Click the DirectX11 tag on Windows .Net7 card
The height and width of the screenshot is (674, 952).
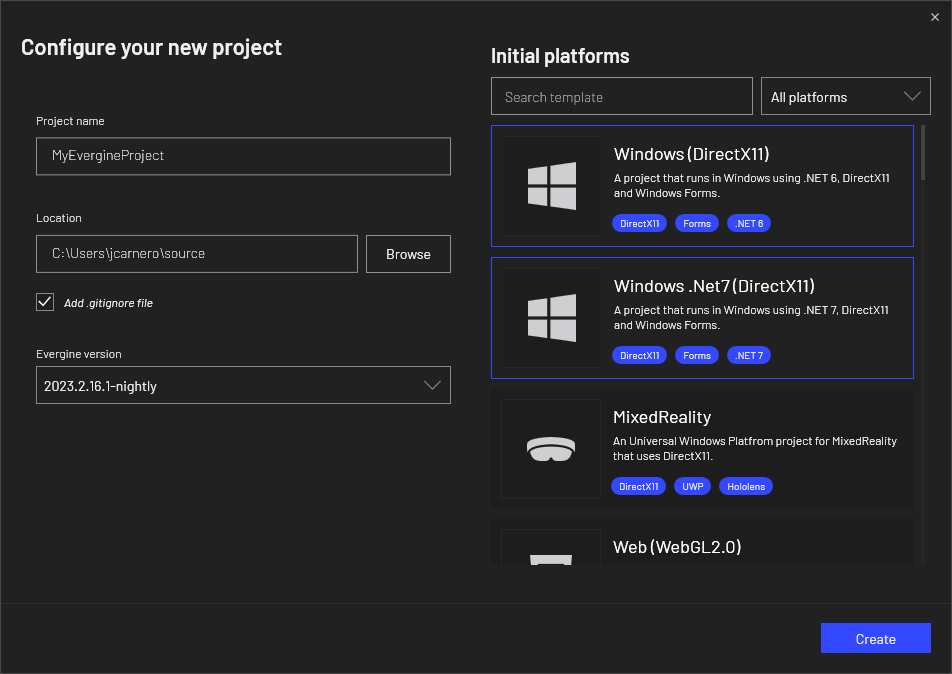(x=639, y=355)
